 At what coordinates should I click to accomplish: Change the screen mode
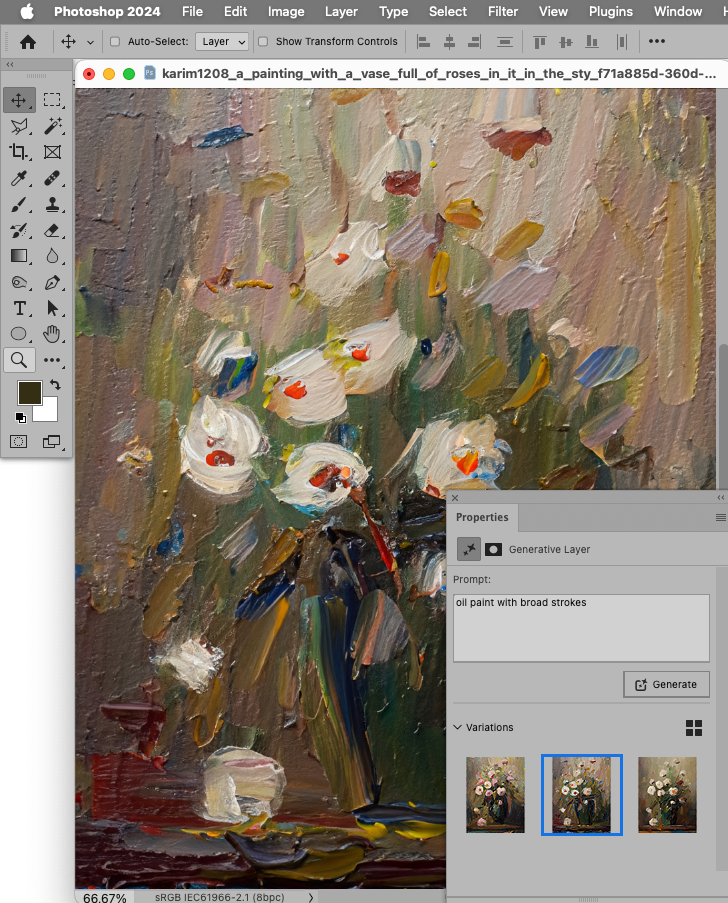(x=52, y=442)
